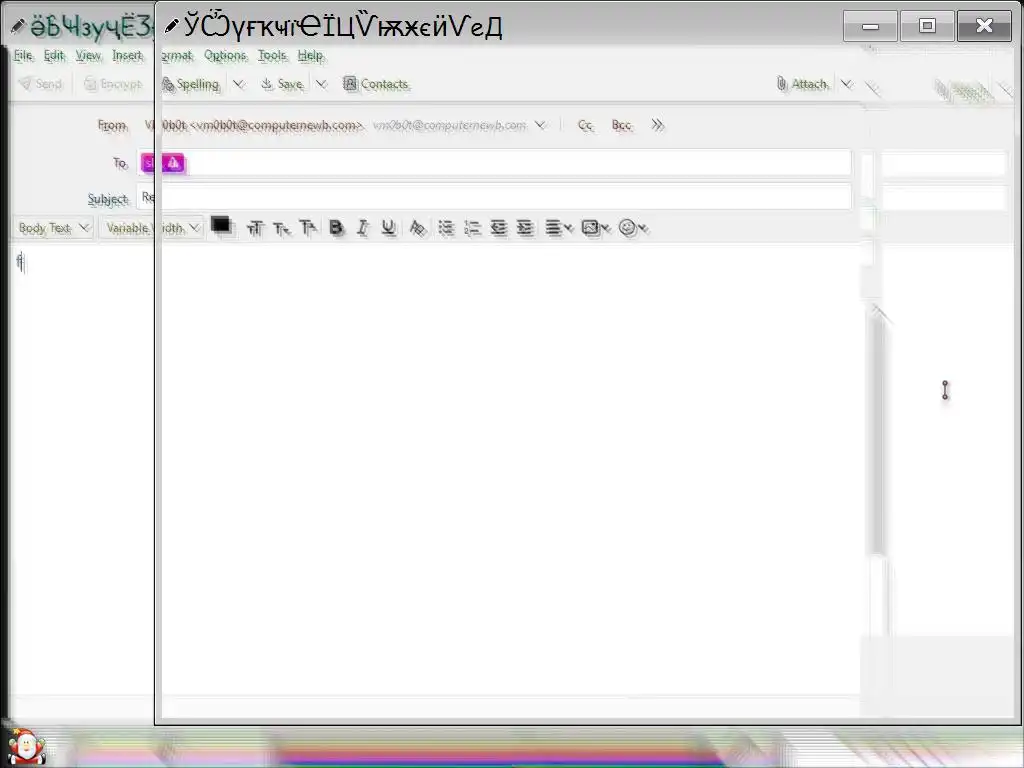Open the File menu

pyautogui.click(x=23, y=56)
